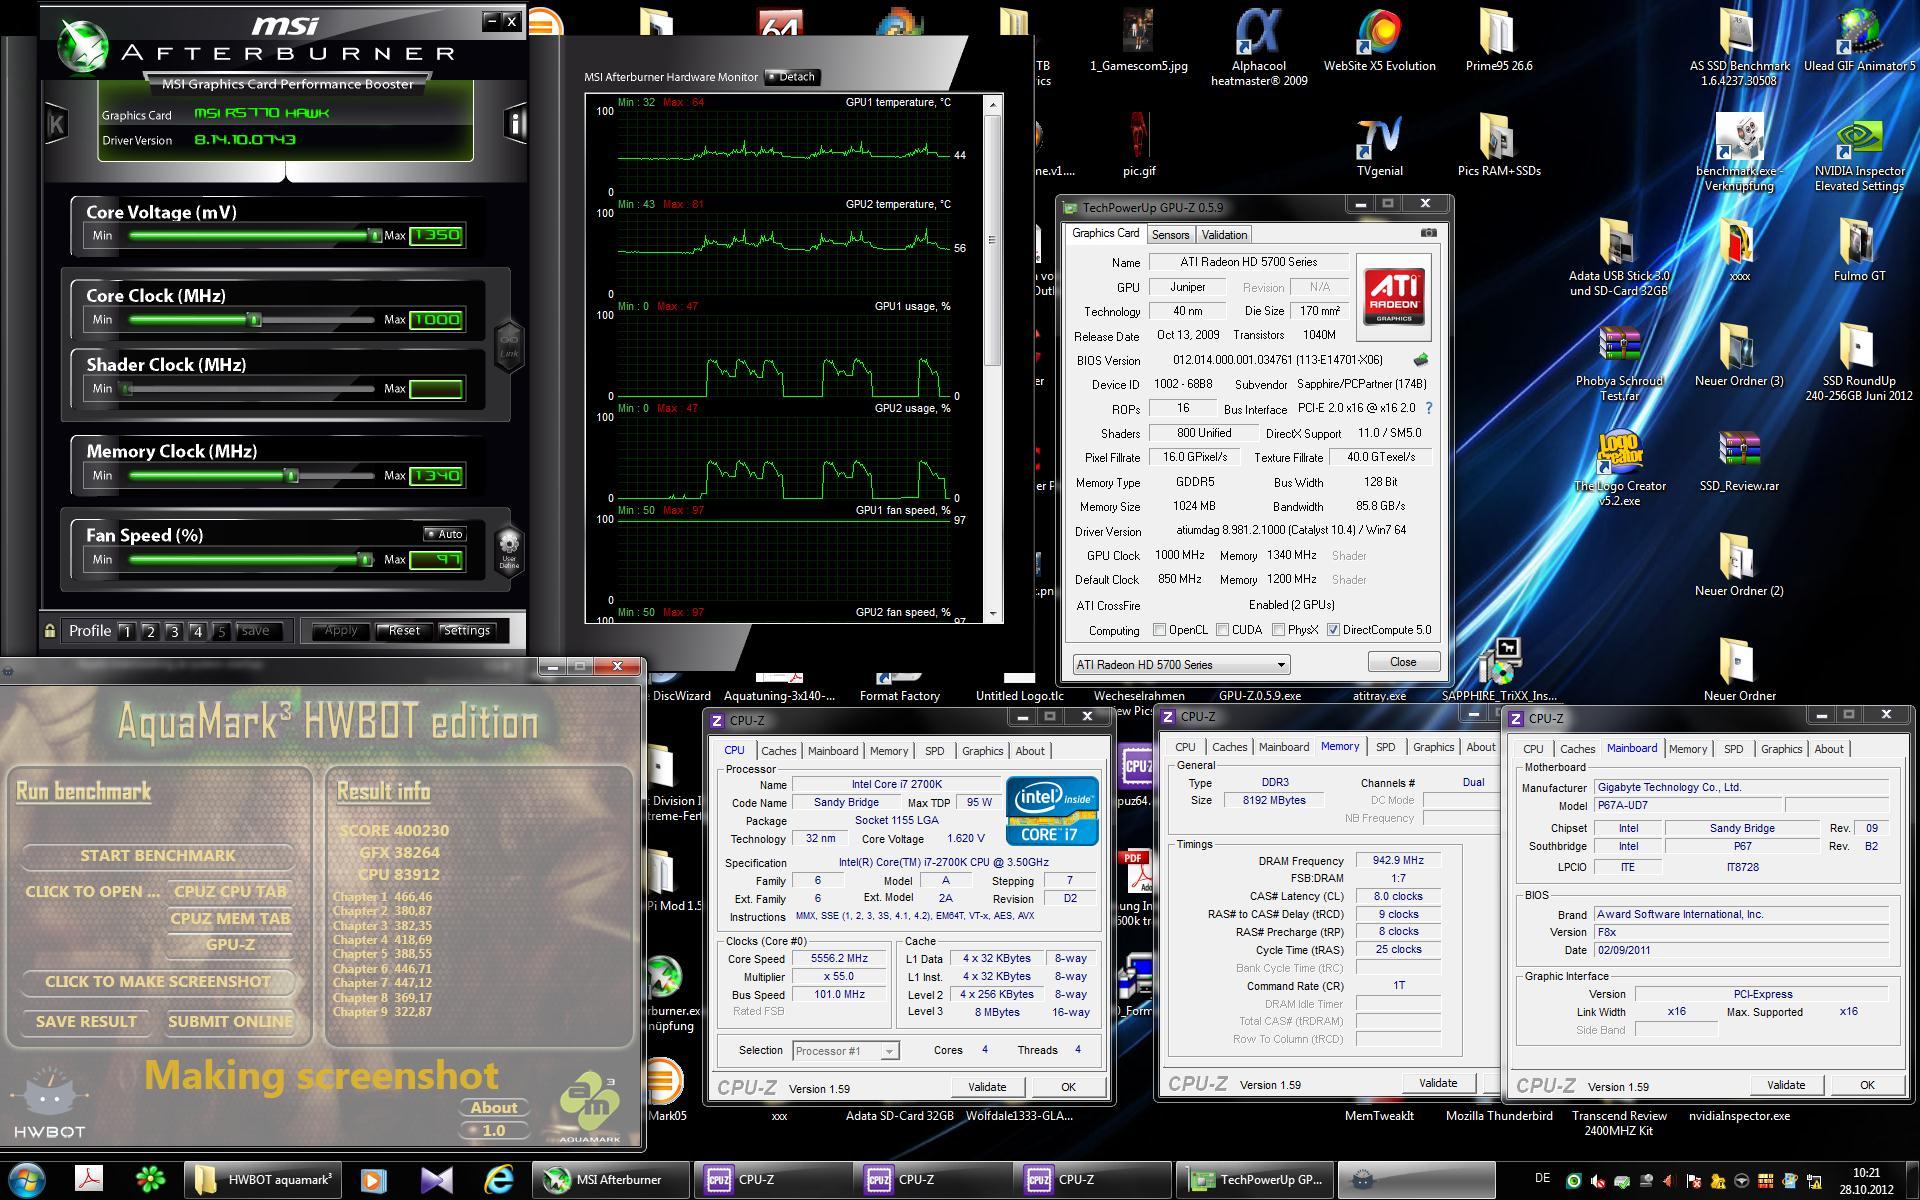Toggle DirectCompute 5.0 checkbox
Screen dimensions: 1920x1200
[x=1333, y=630]
